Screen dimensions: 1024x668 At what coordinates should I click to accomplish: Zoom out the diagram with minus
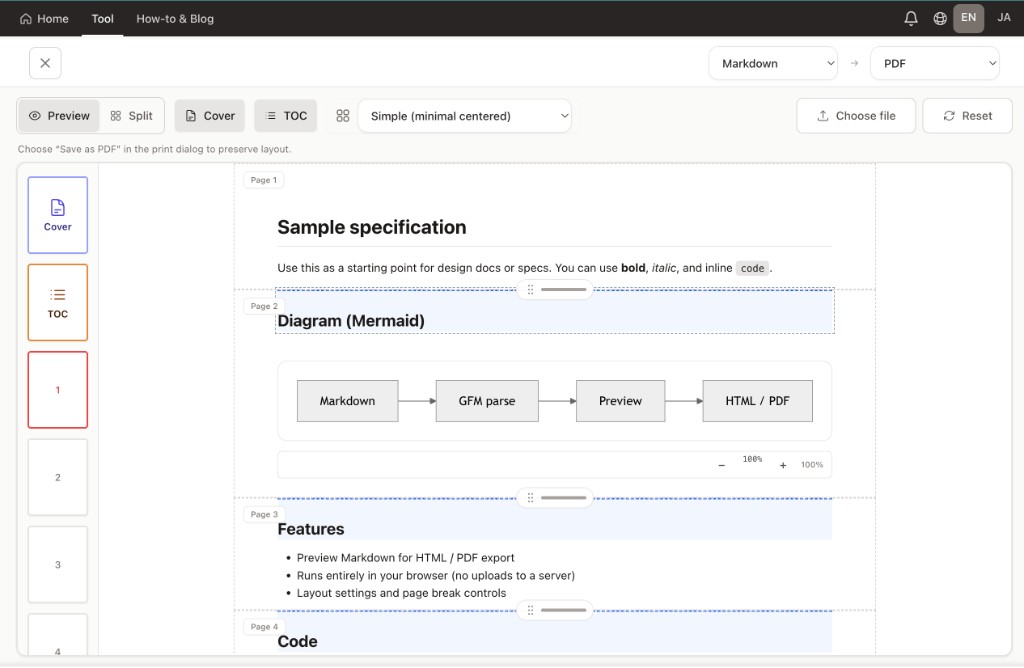[722, 465]
